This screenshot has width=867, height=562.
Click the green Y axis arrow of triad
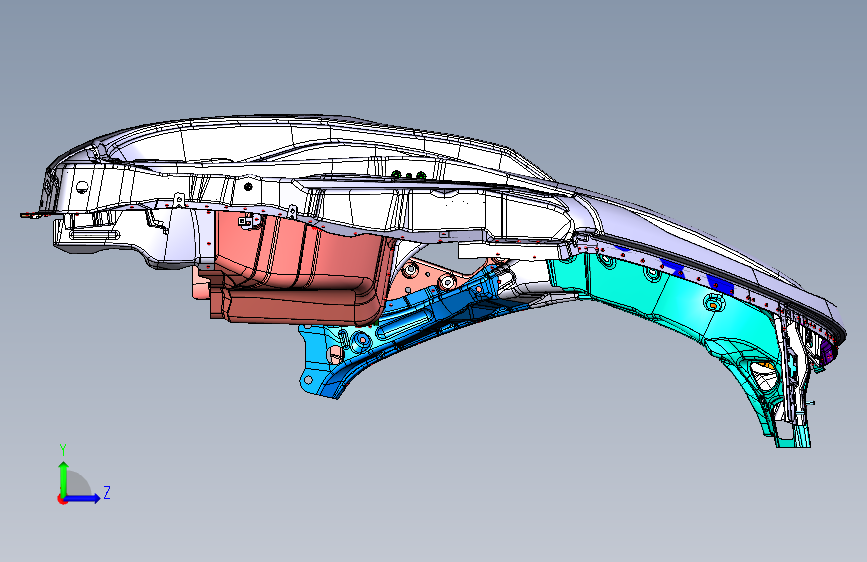[64, 479]
